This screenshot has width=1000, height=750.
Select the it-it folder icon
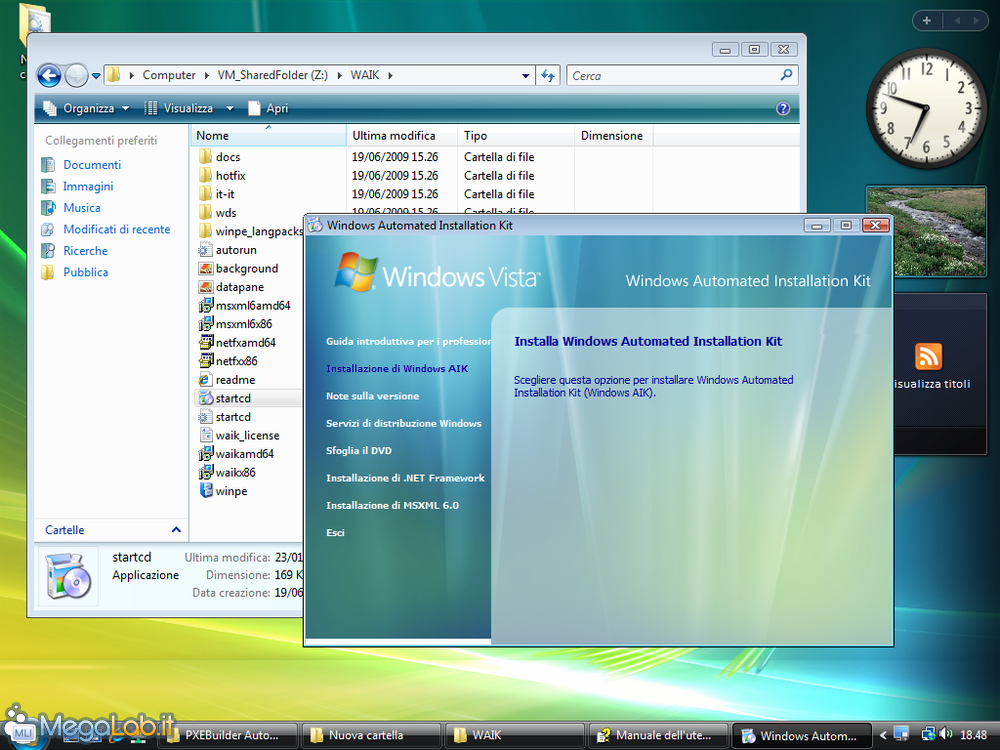(x=205, y=194)
